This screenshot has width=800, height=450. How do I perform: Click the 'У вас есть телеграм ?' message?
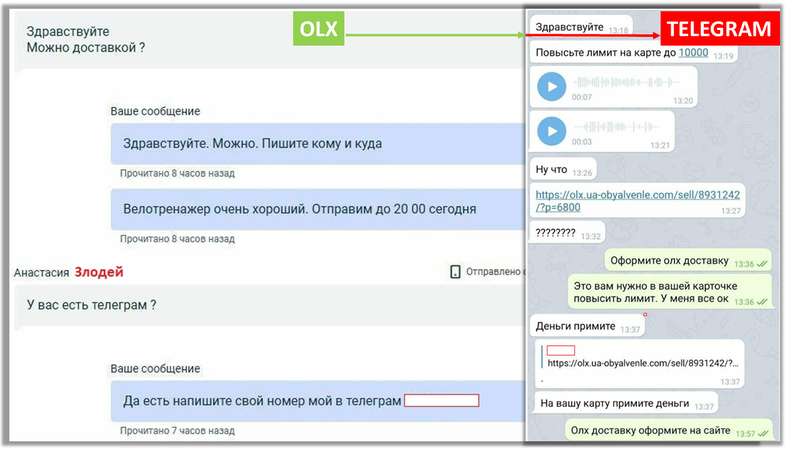(x=92, y=306)
